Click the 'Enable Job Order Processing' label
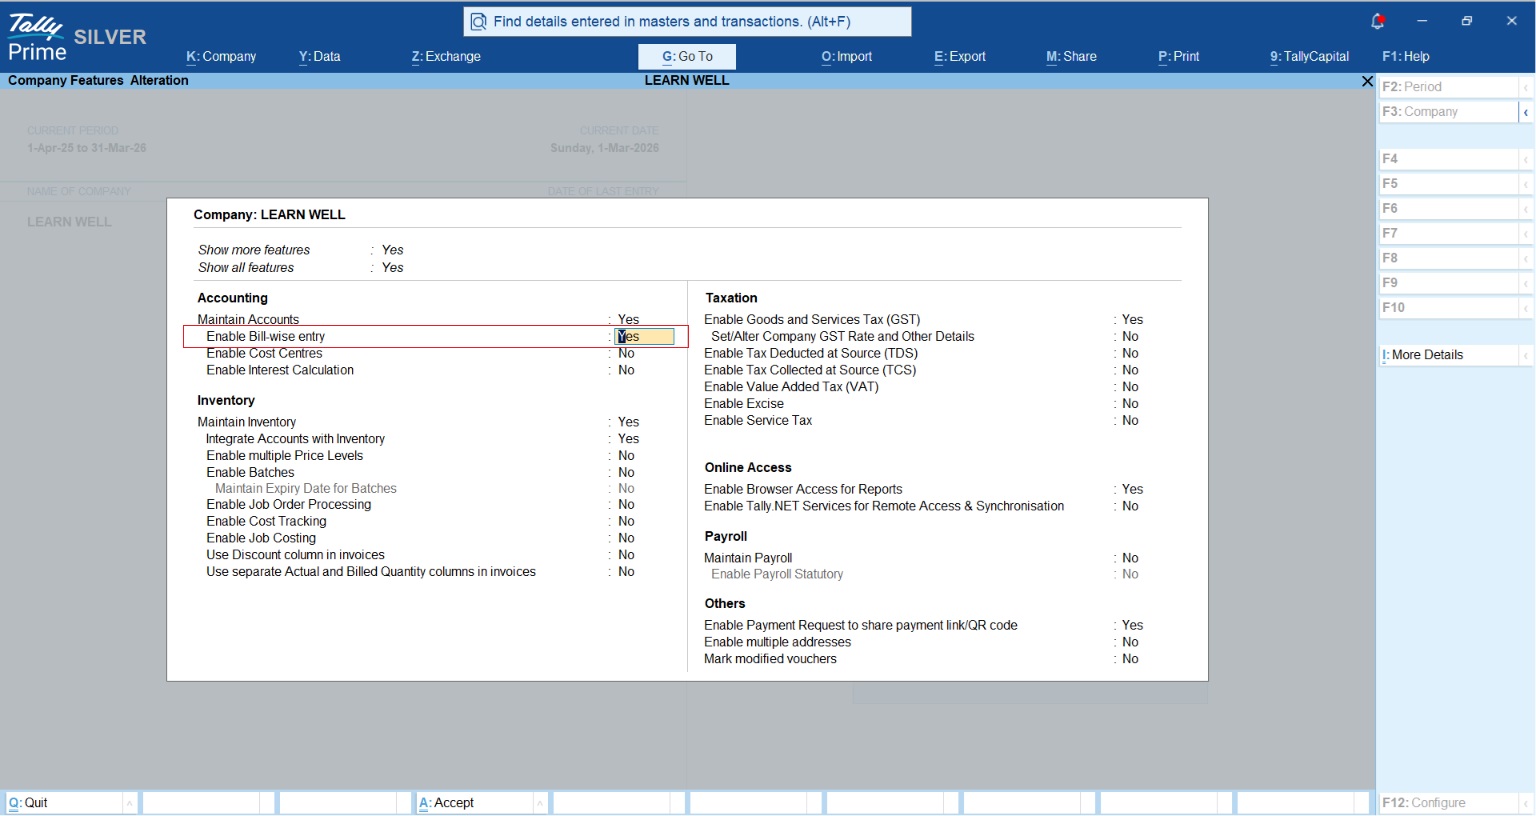 coord(289,505)
